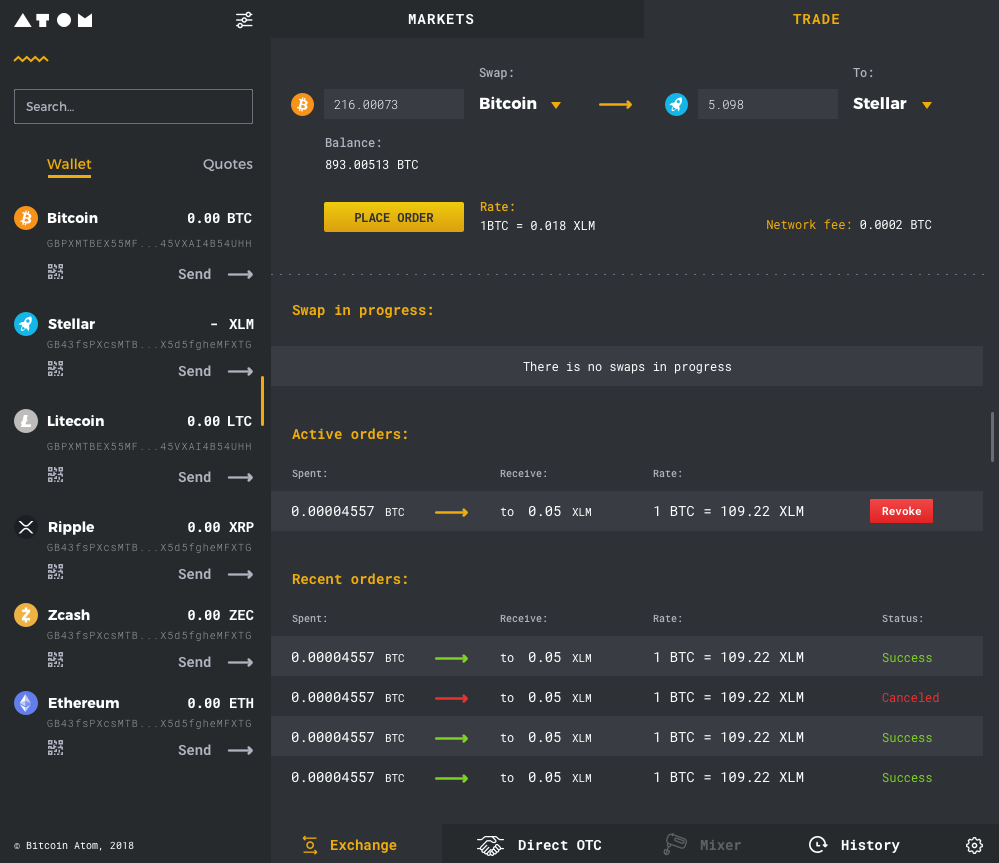Click the Stellar wallet address text
The height and width of the screenshot is (863, 999).
click(x=149, y=345)
